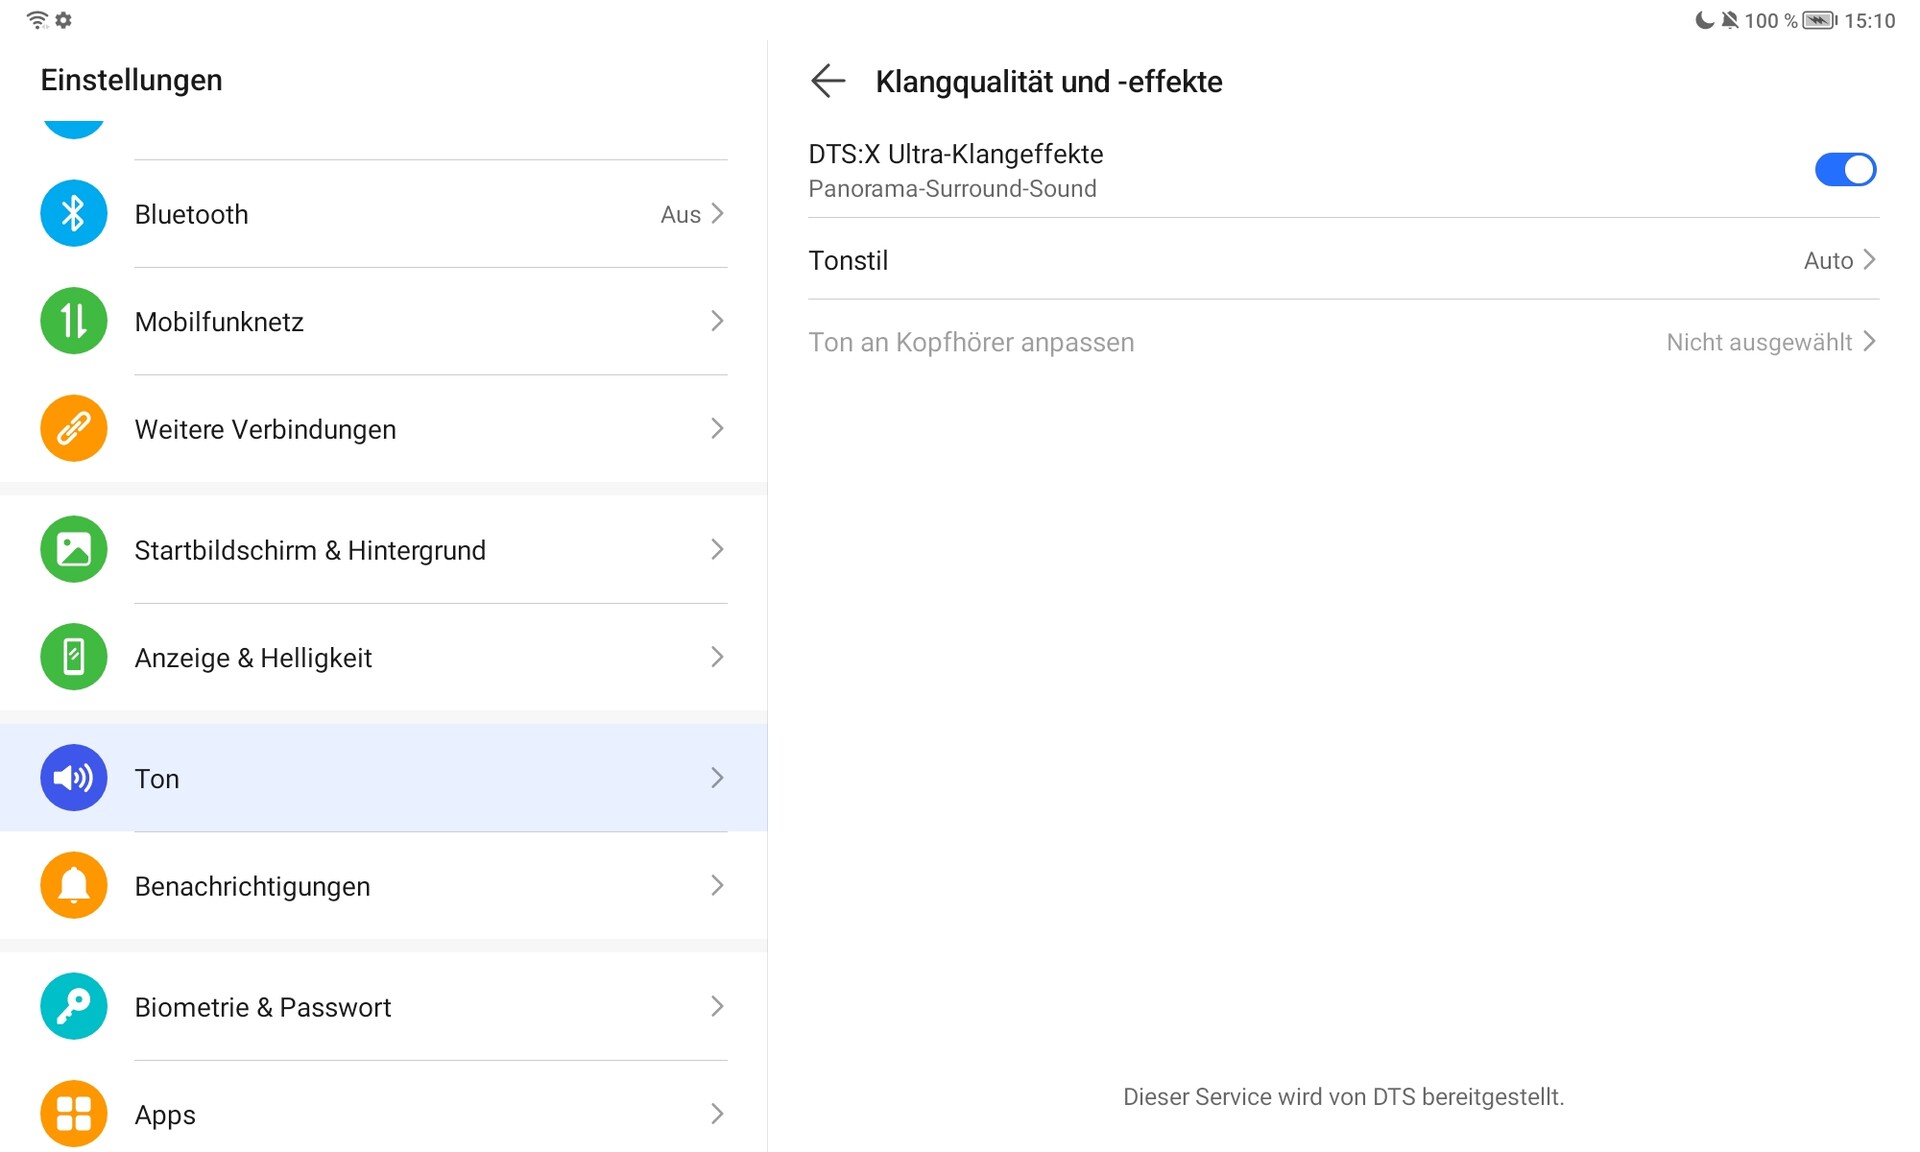Open Bluetooth via its Aus chevron
The width and height of the screenshot is (1920, 1152).
716,214
